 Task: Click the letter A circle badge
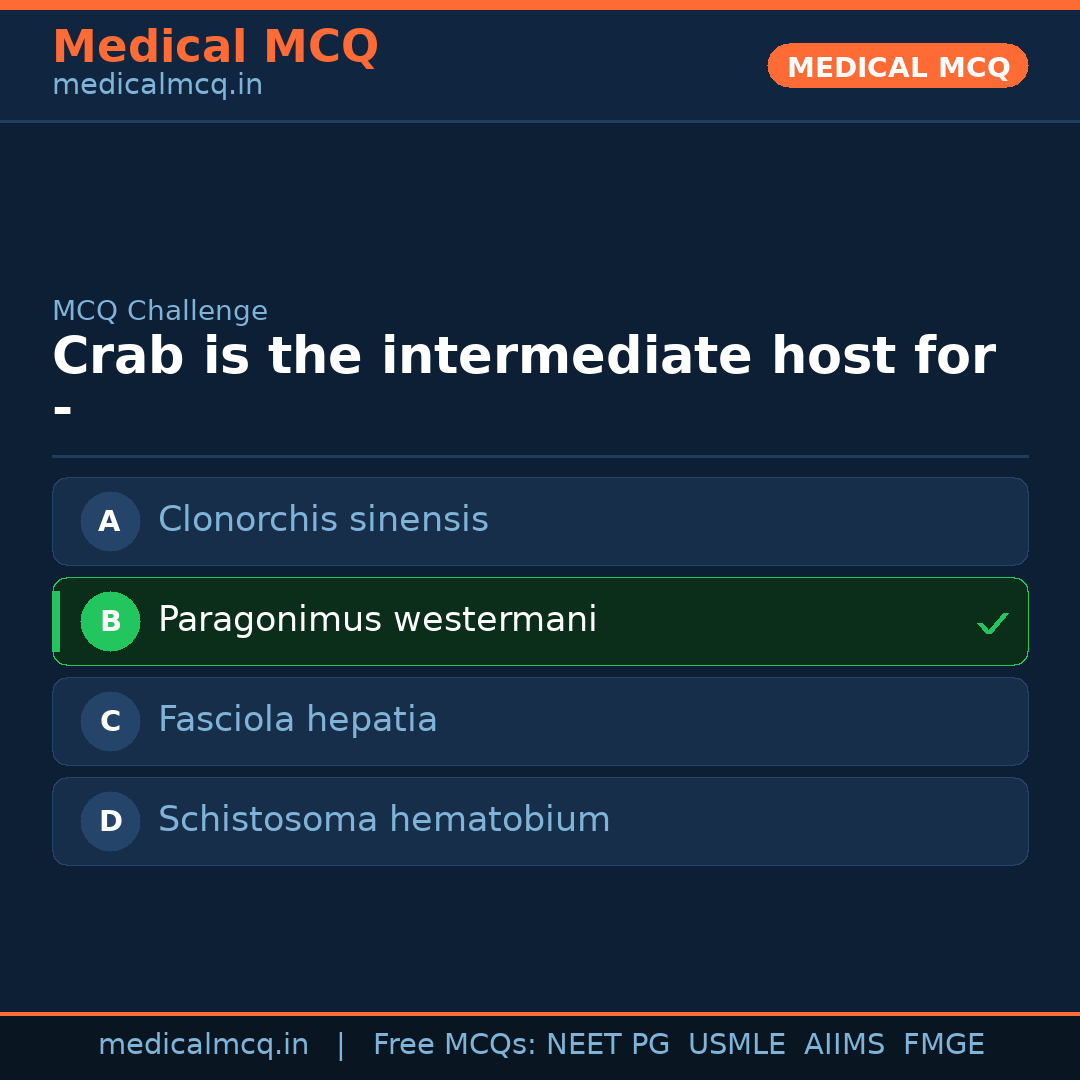coord(110,521)
